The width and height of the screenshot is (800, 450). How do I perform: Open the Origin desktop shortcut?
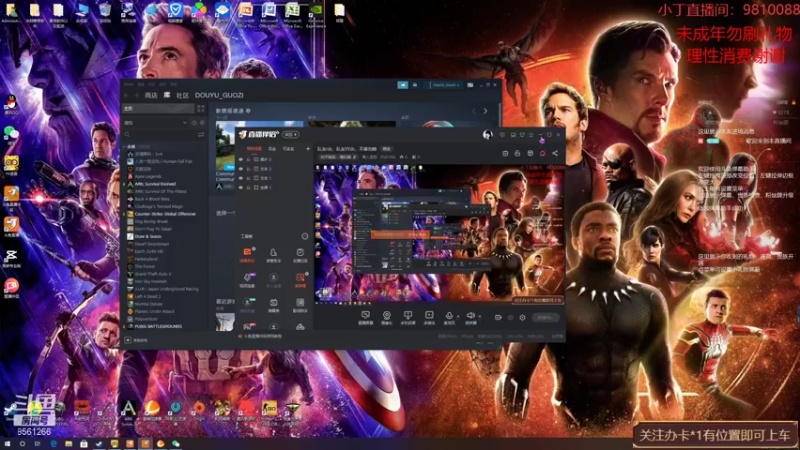click(x=199, y=412)
